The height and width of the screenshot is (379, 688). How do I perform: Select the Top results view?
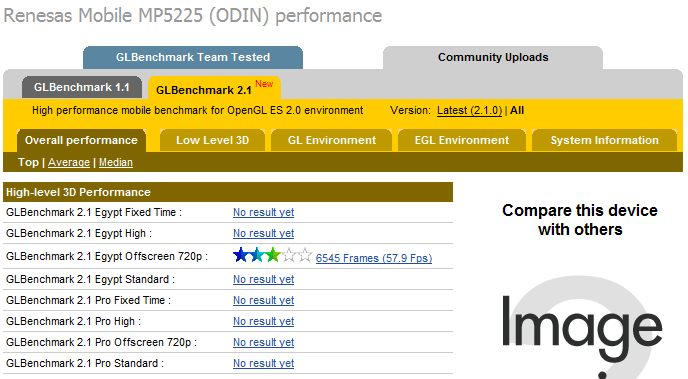(x=28, y=162)
